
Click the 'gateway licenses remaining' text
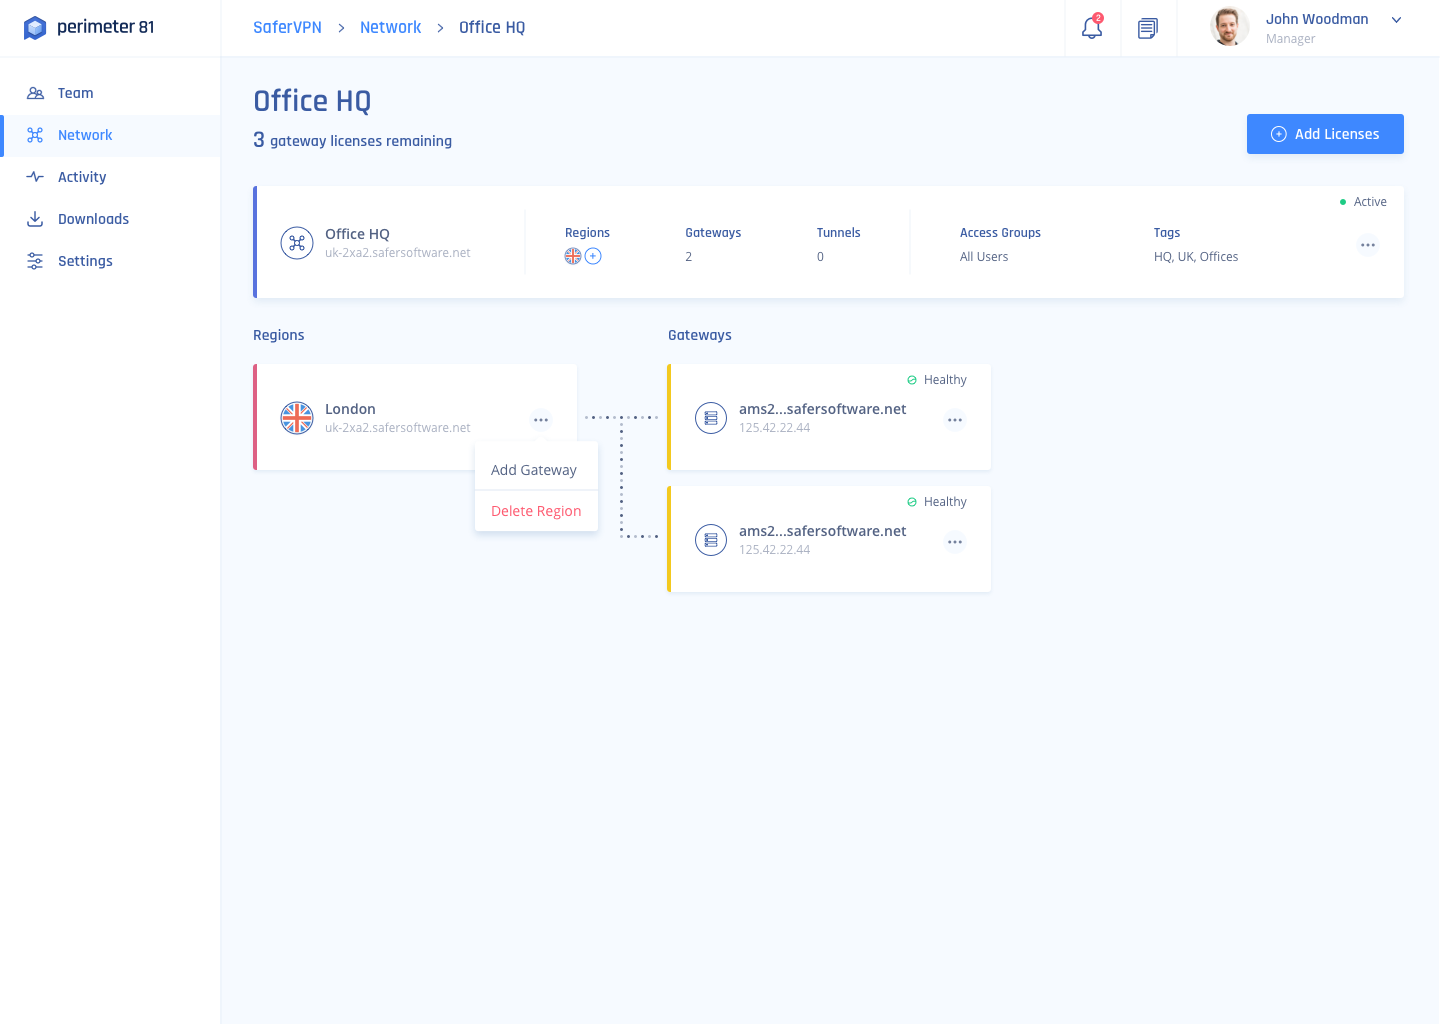click(361, 141)
